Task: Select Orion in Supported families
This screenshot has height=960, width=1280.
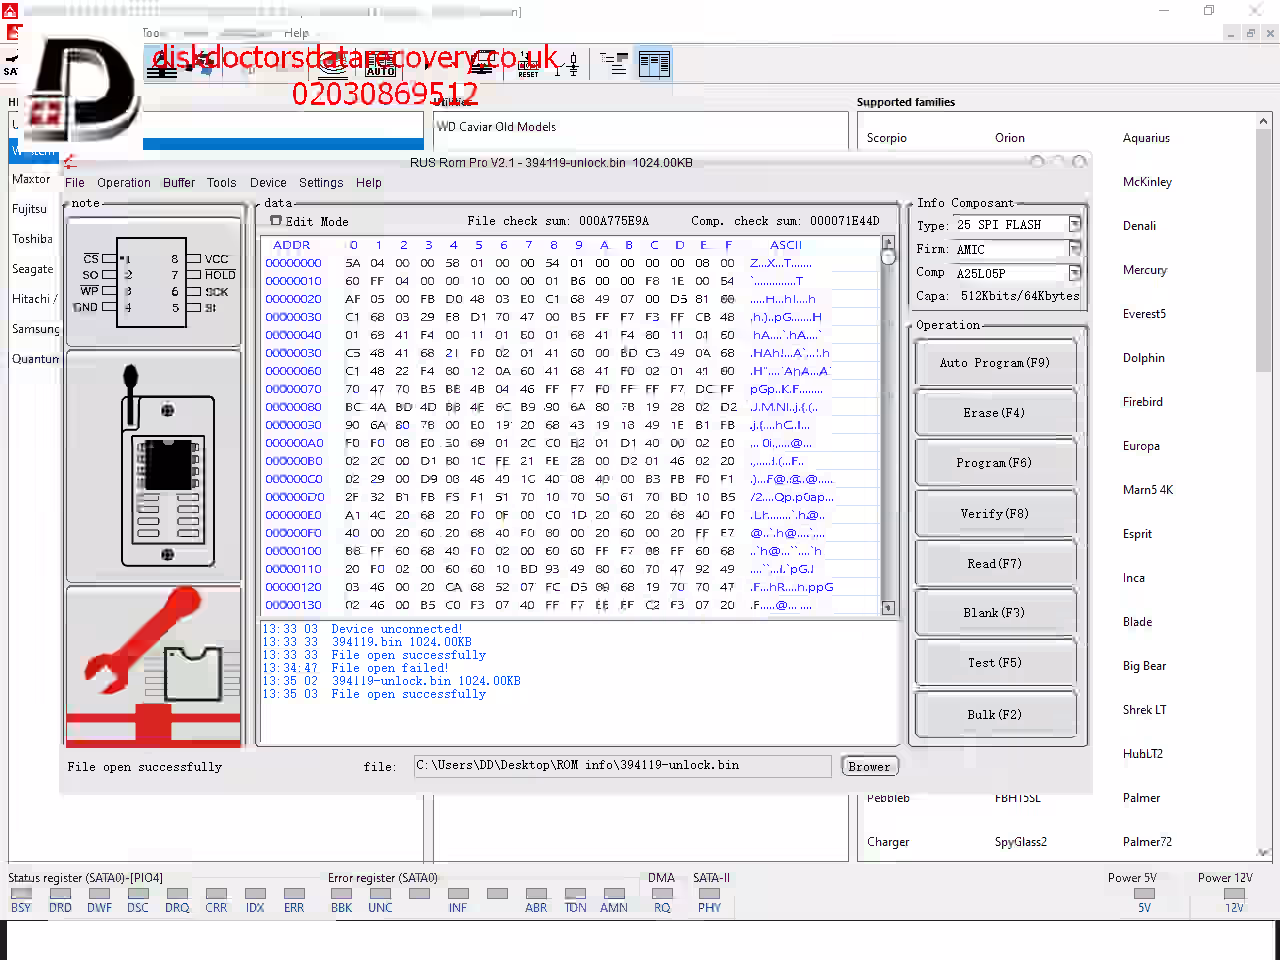Action: 1010,138
